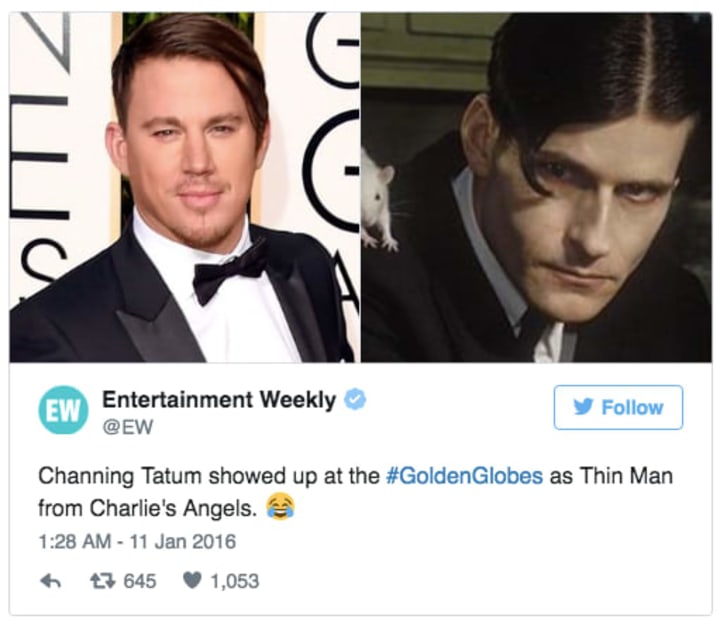This screenshot has width=720, height=626.
Task: Click the blue verified badge
Action: (x=355, y=399)
